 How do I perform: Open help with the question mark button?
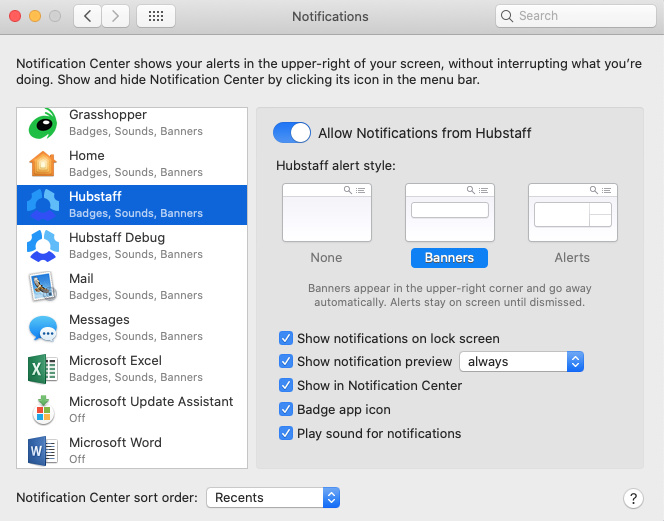pyautogui.click(x=633, y=499)
